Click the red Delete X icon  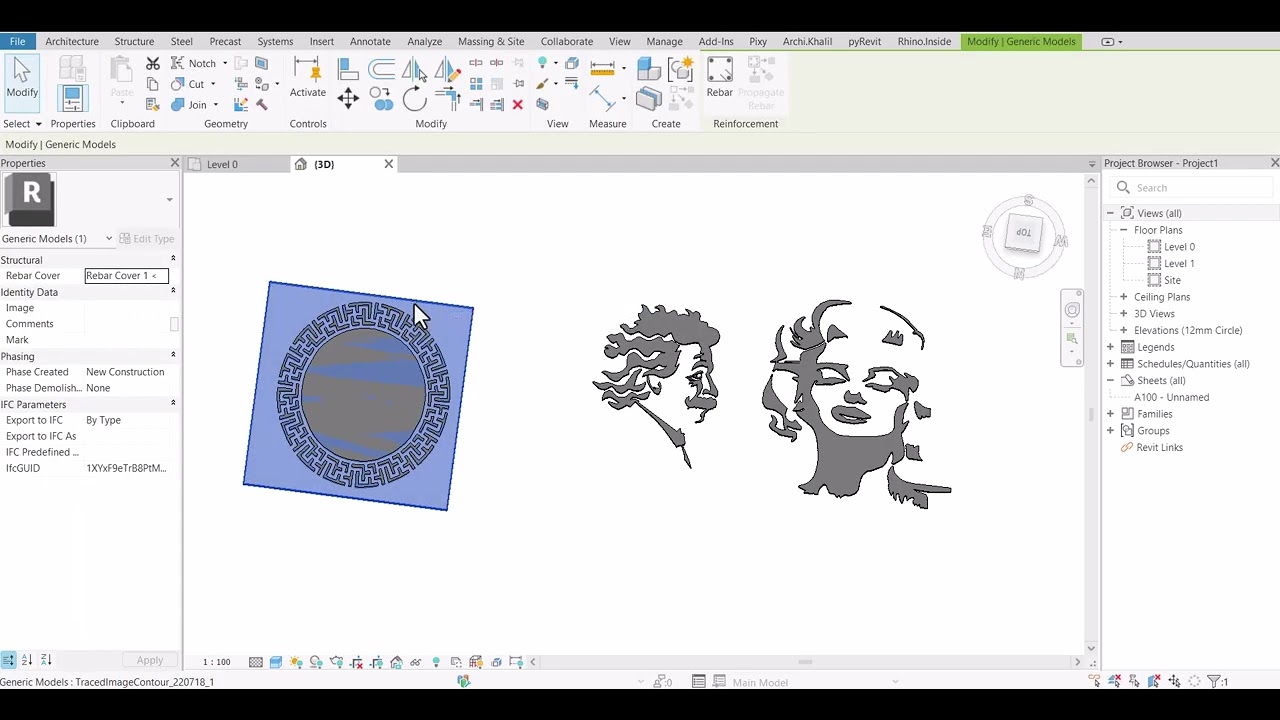point(517,104)
